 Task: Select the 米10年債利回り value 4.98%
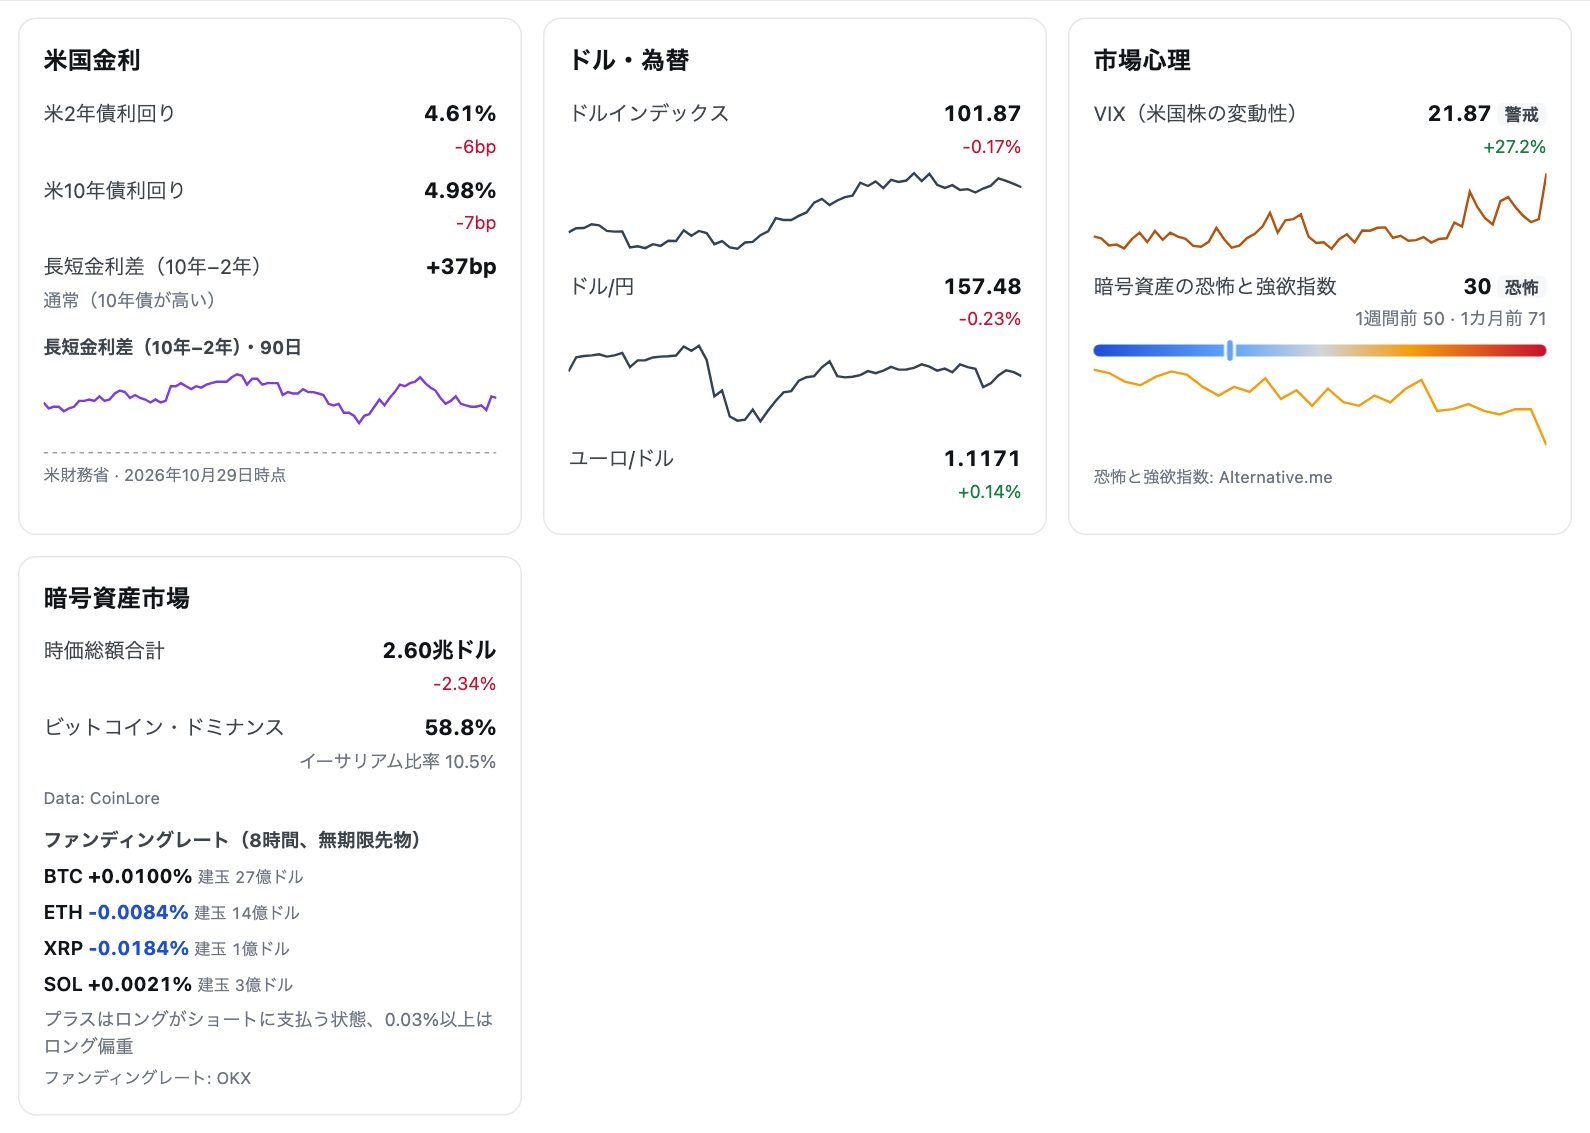pos(460,190)
